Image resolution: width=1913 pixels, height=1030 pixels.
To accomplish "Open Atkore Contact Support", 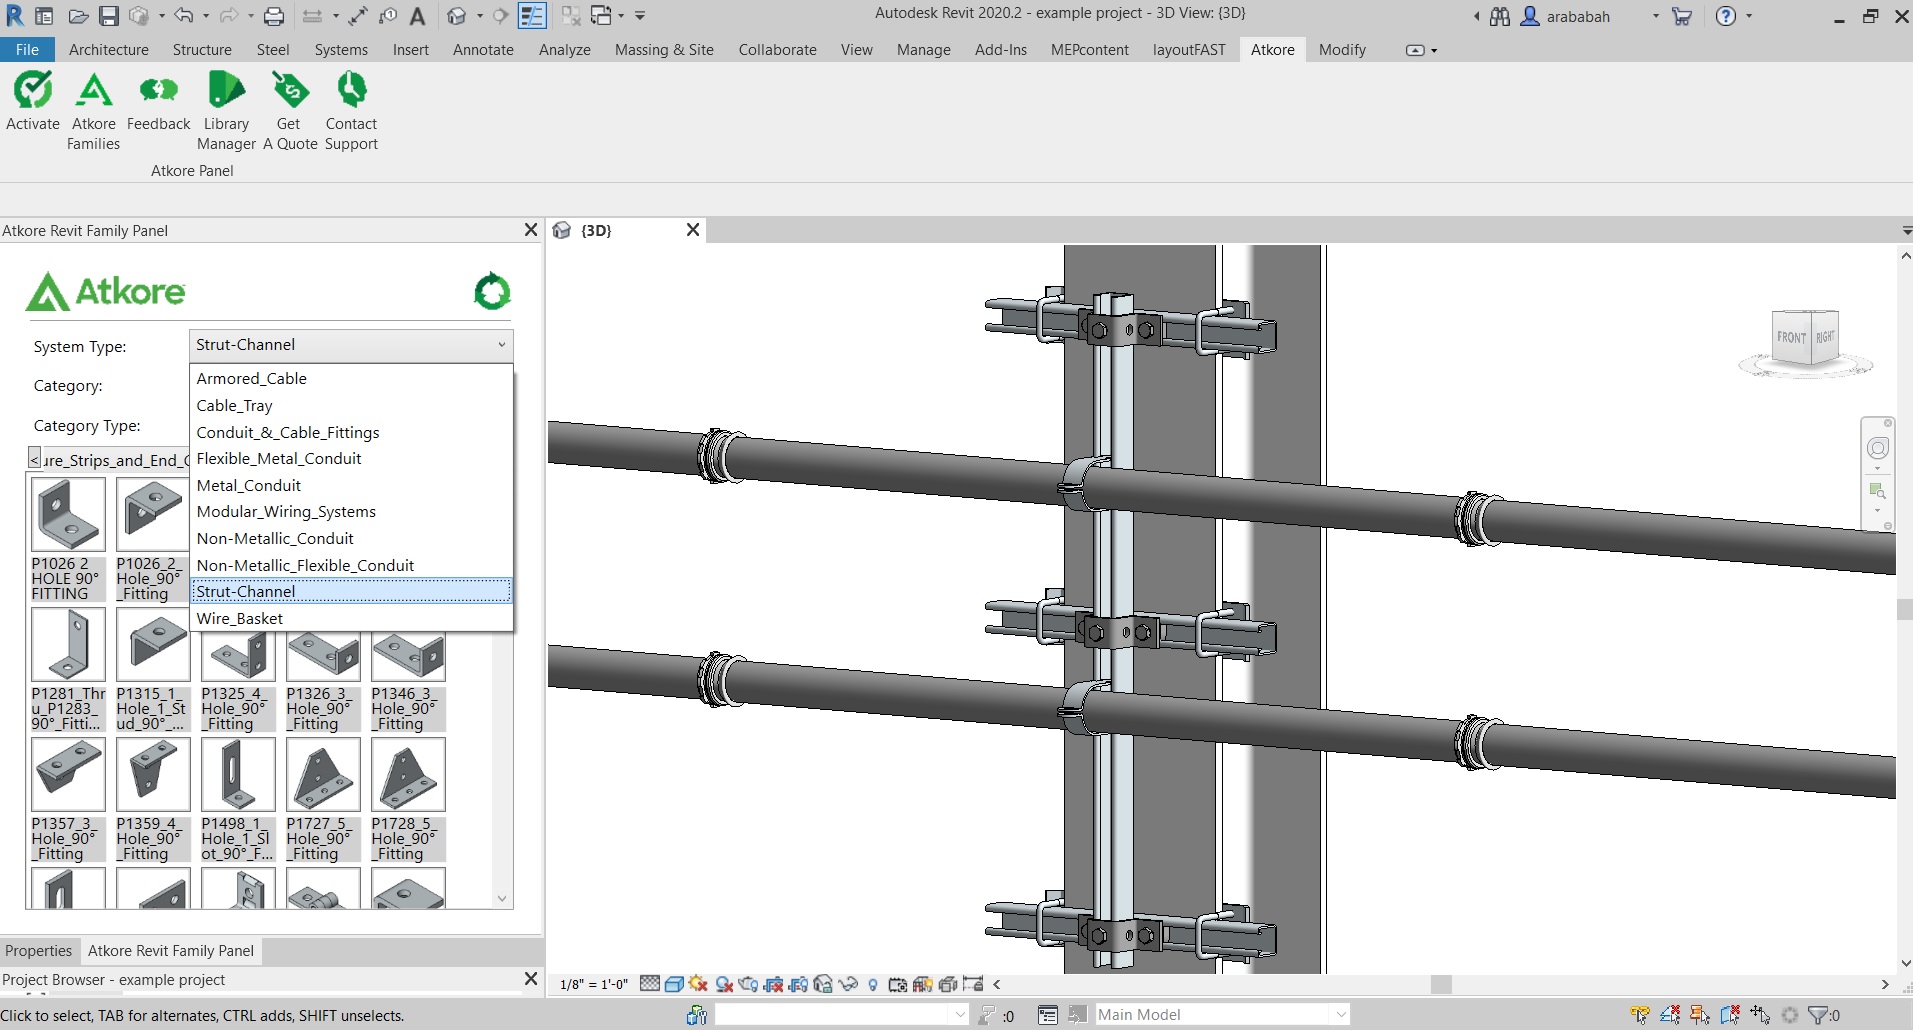I will [x=350, y=110].
